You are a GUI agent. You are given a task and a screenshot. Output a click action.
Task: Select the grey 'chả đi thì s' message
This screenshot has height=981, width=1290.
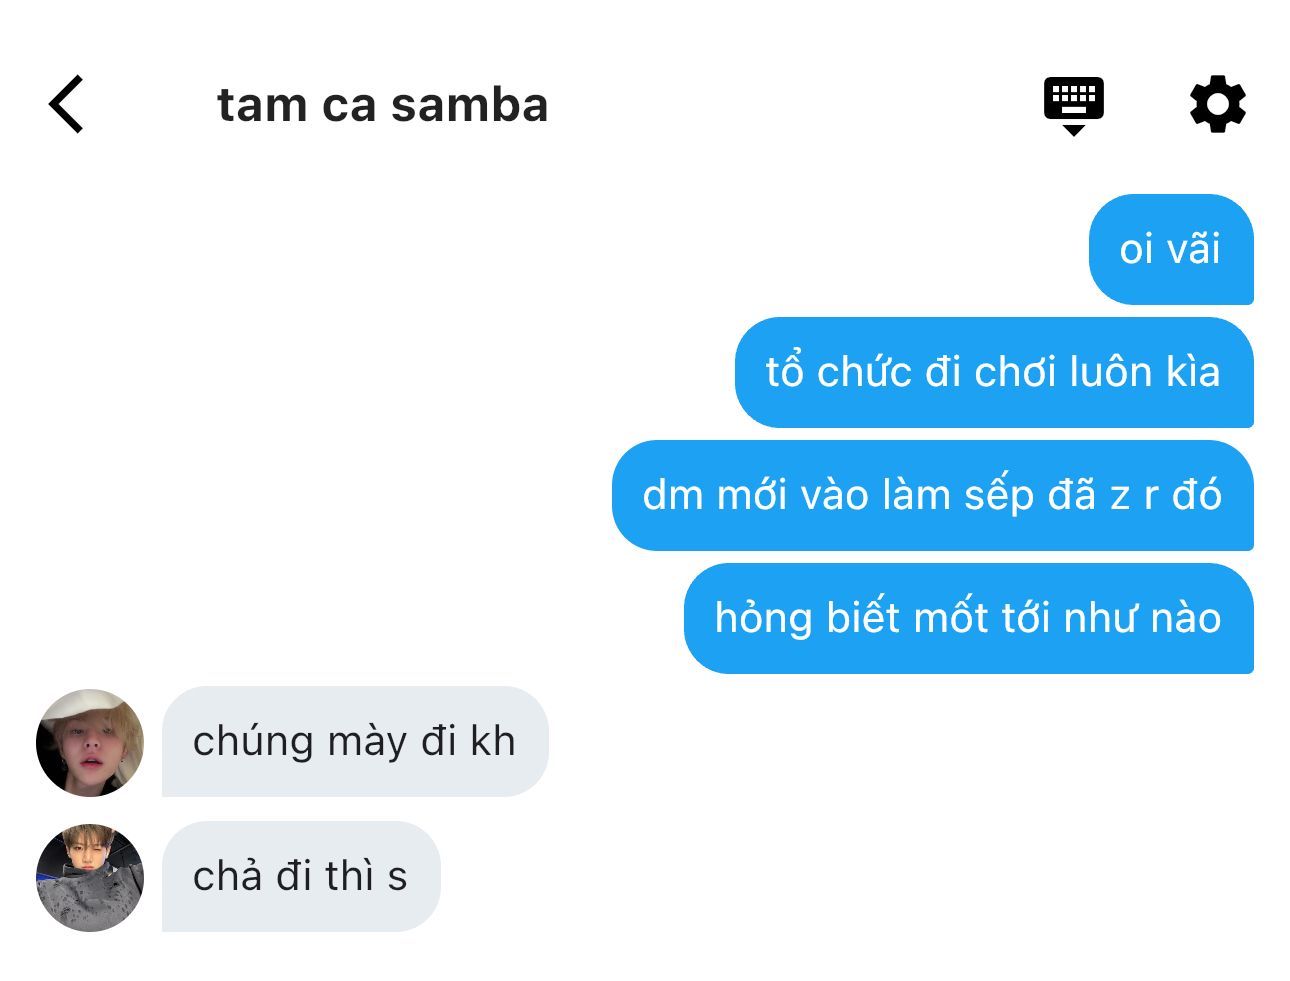pyautogui.click(x=301, y=876)
